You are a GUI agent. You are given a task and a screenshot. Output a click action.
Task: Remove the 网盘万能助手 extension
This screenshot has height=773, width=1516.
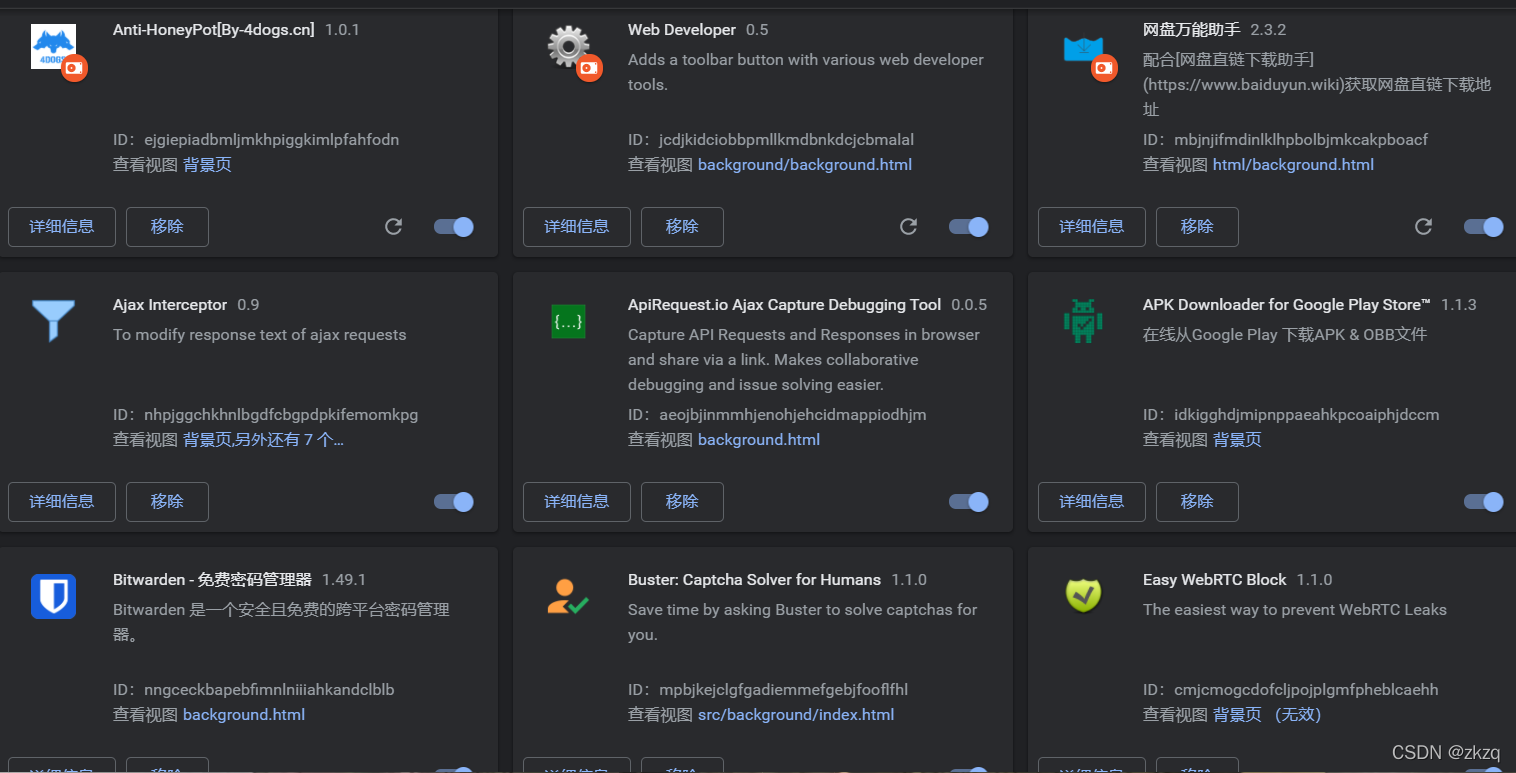(1197, 227)
